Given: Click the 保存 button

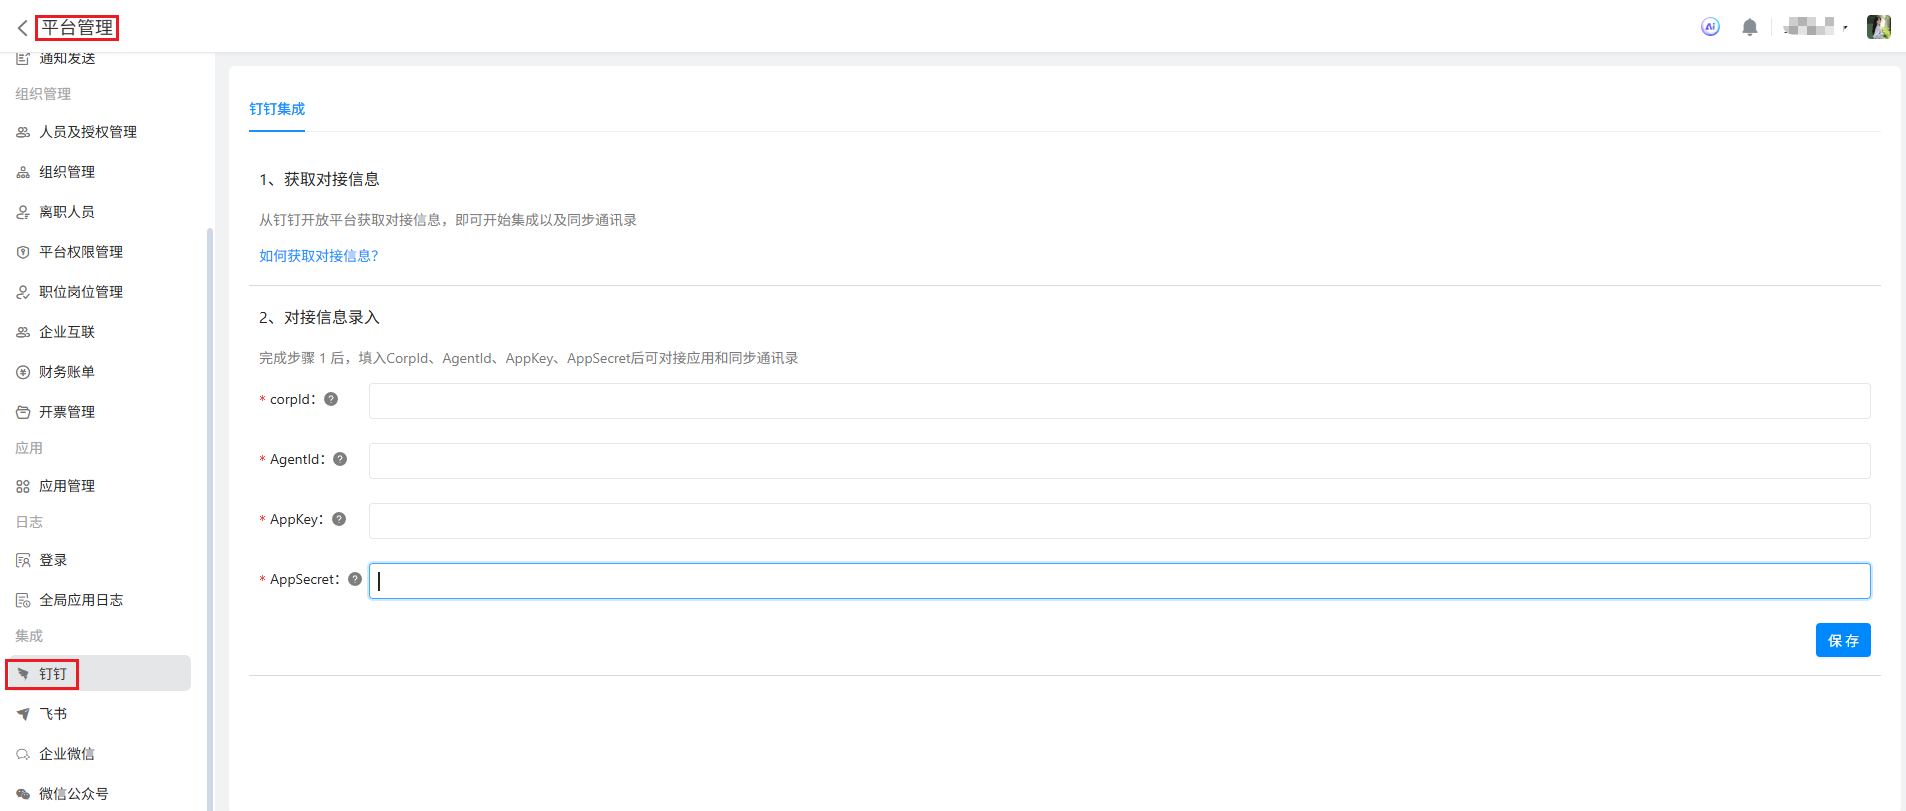Looking at the screenshot, I should click(1842, 640).
